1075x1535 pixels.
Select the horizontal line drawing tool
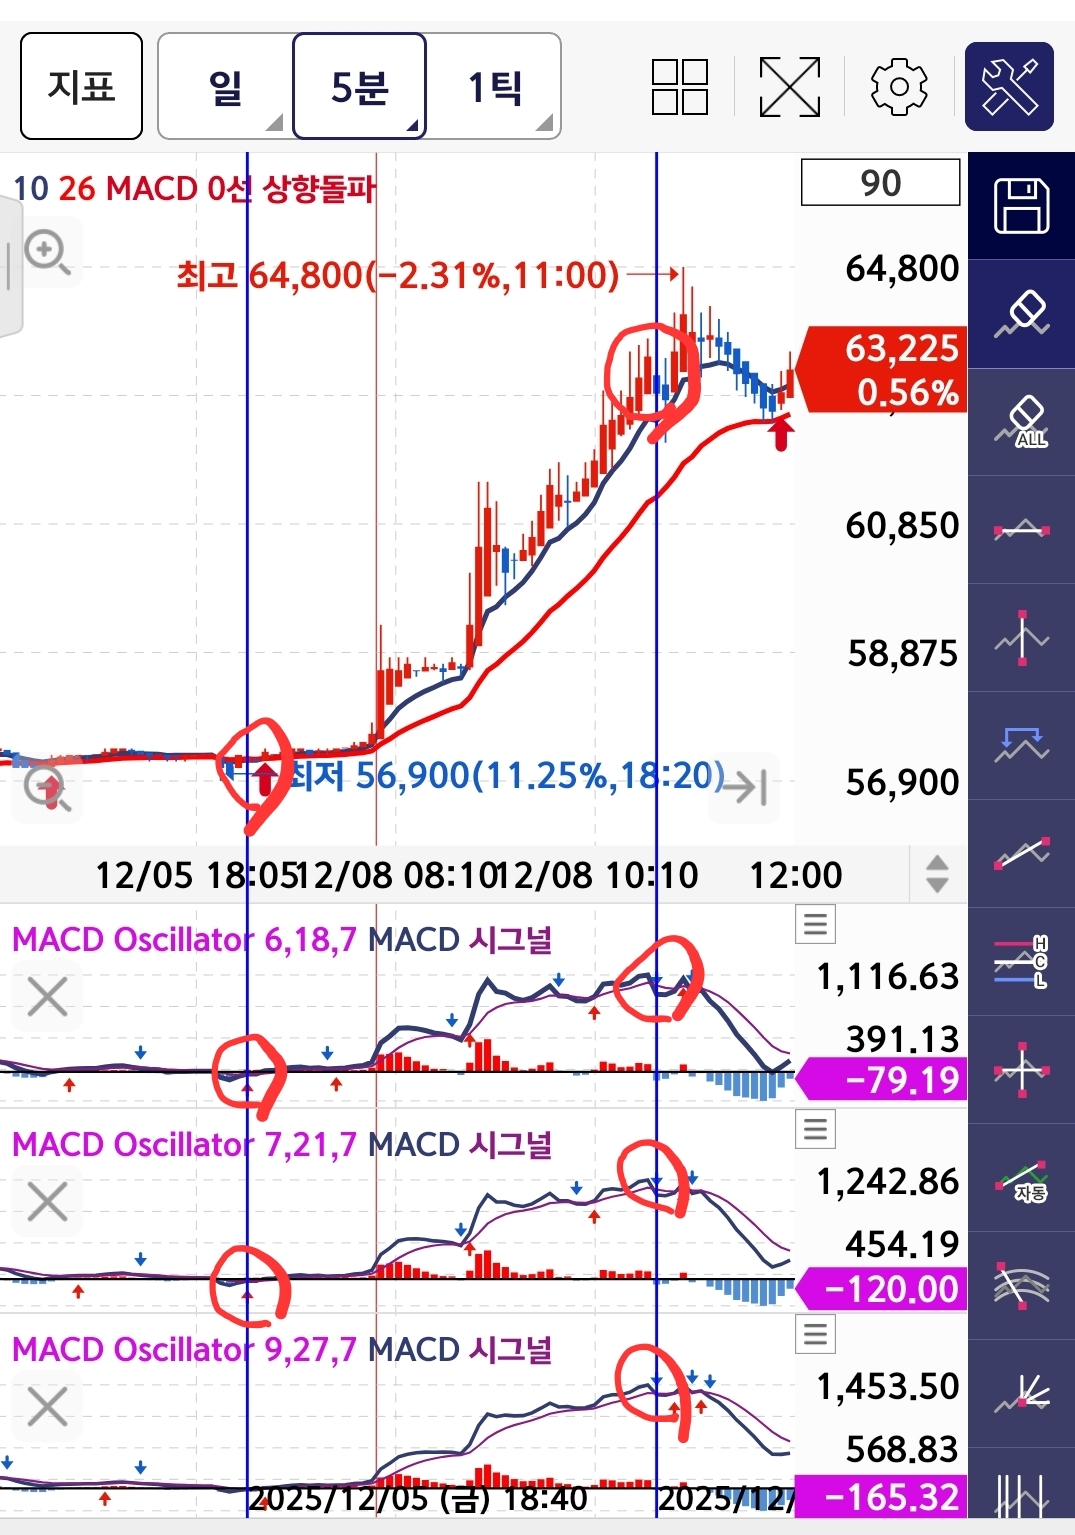tap(1021, 530)
